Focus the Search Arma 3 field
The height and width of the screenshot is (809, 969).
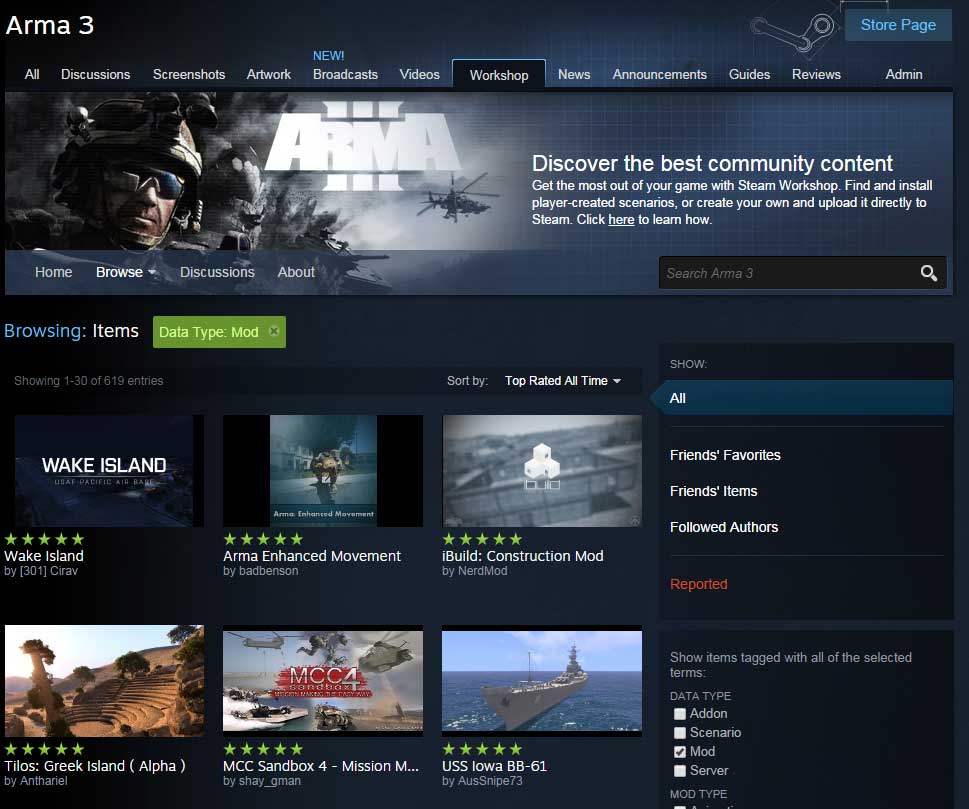[x=791, y=273]
